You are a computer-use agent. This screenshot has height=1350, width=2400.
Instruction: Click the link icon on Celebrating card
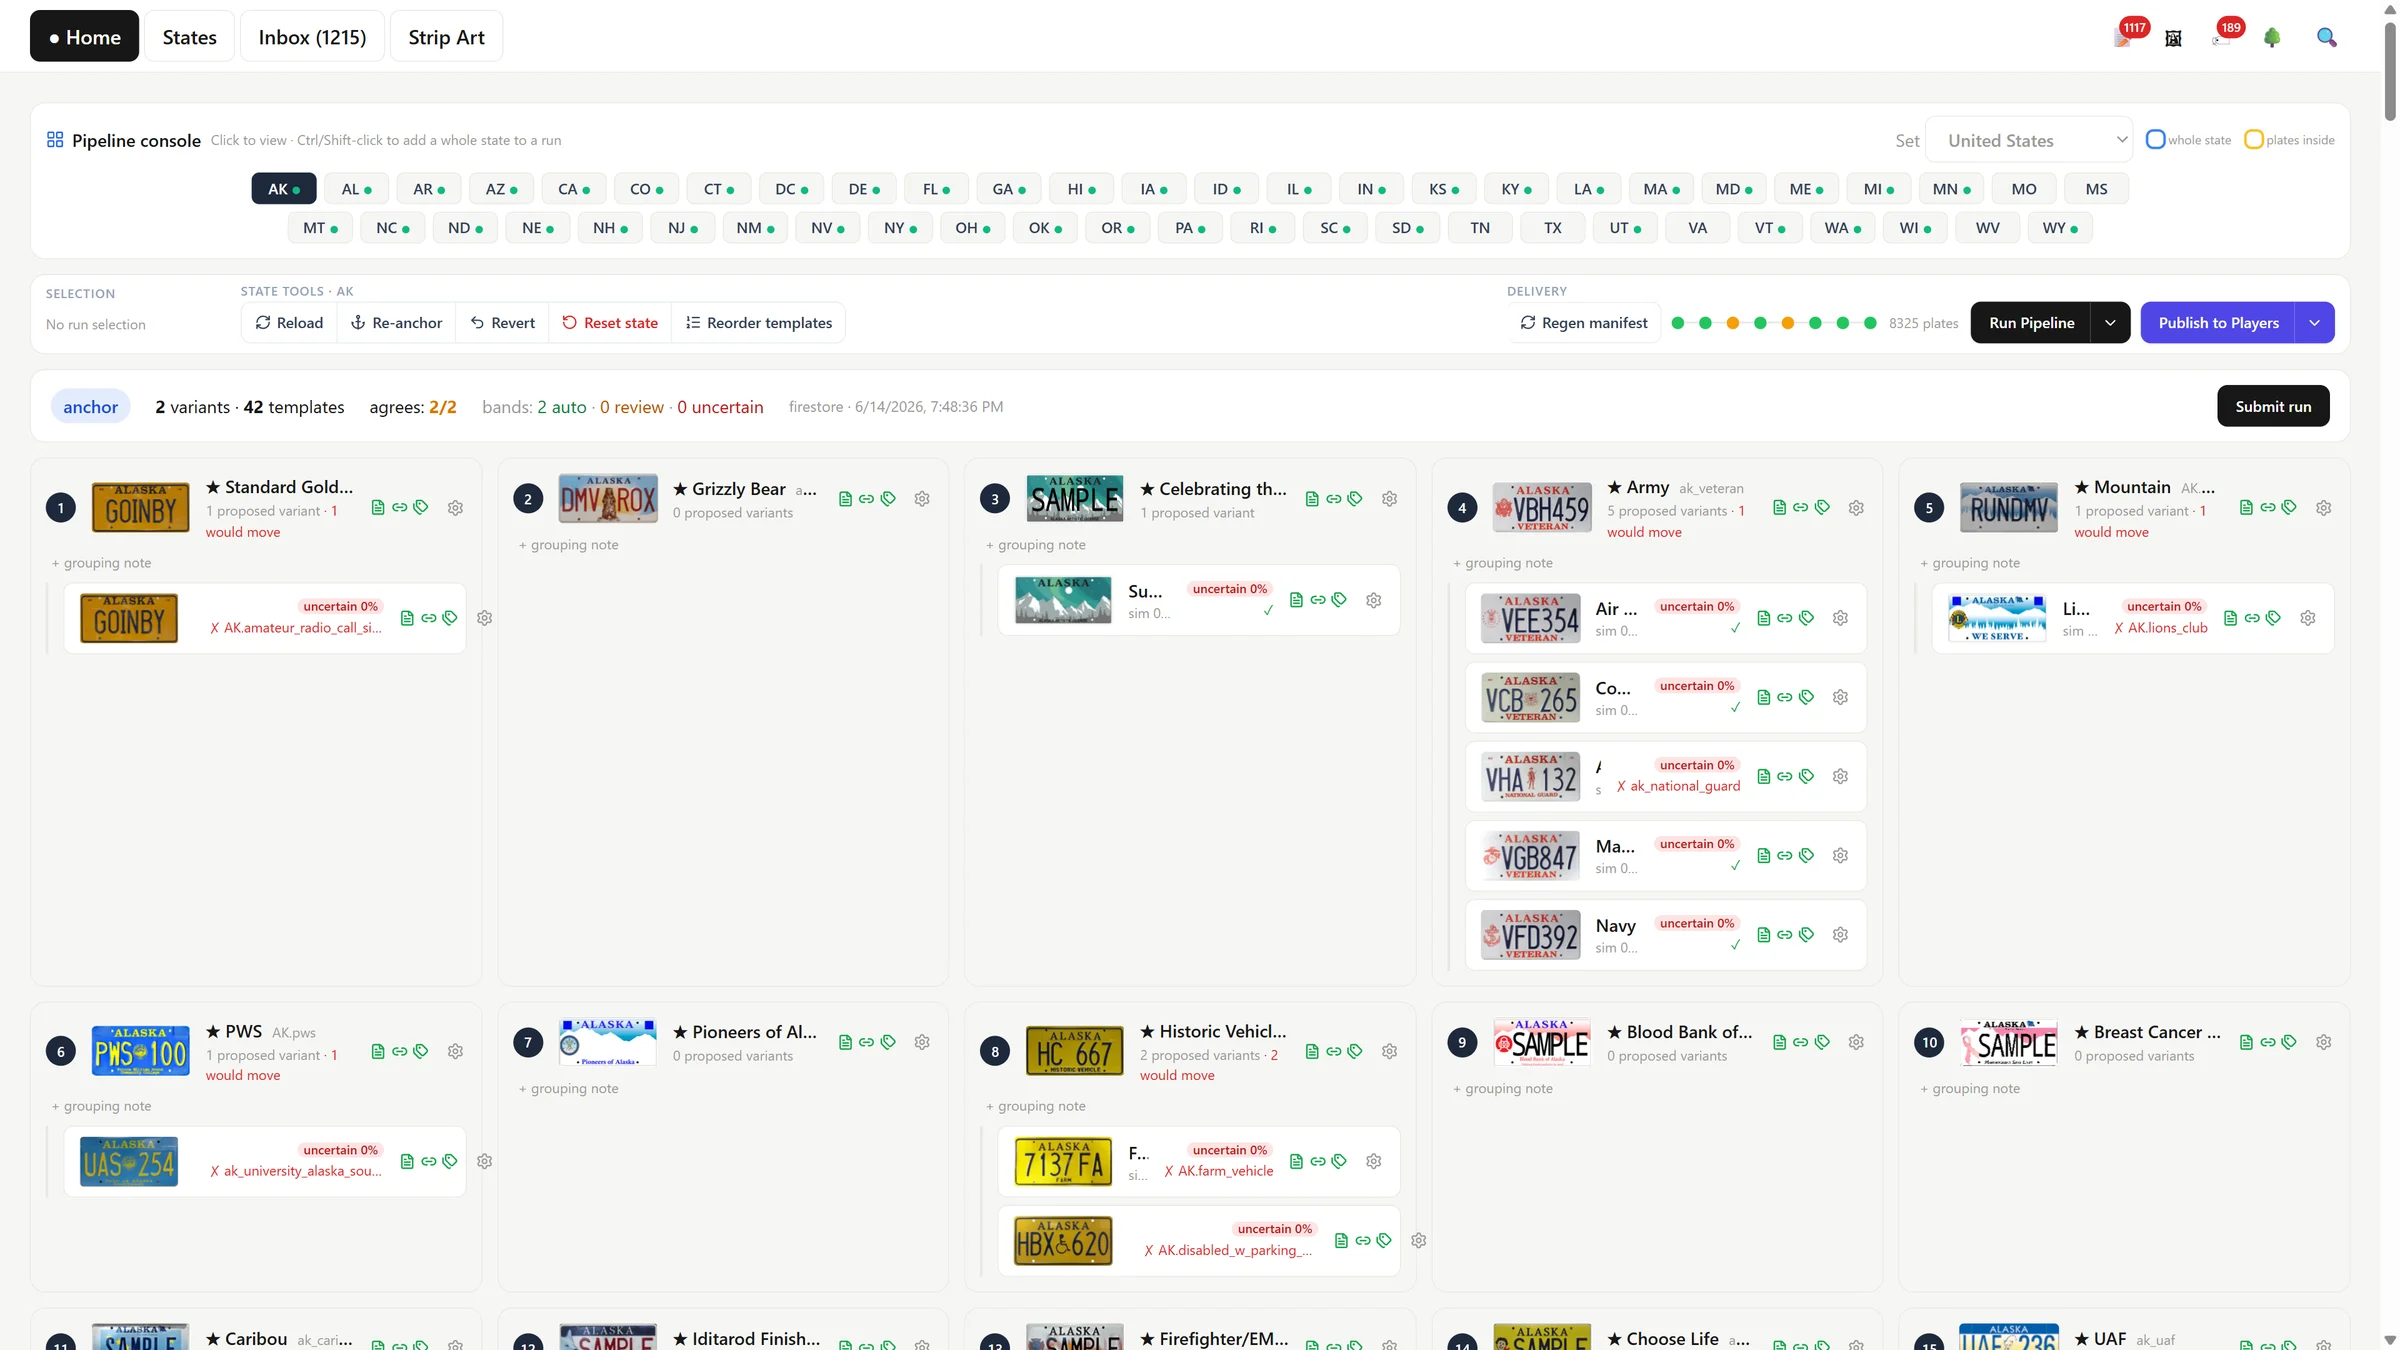pos(1333,499)
